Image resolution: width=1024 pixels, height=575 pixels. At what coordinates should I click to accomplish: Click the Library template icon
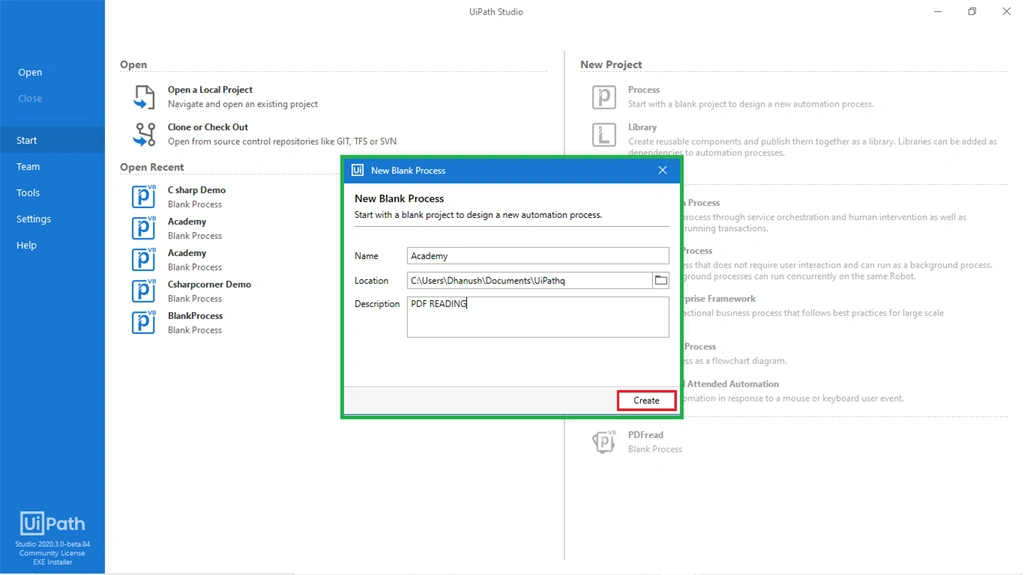[603, 135]
